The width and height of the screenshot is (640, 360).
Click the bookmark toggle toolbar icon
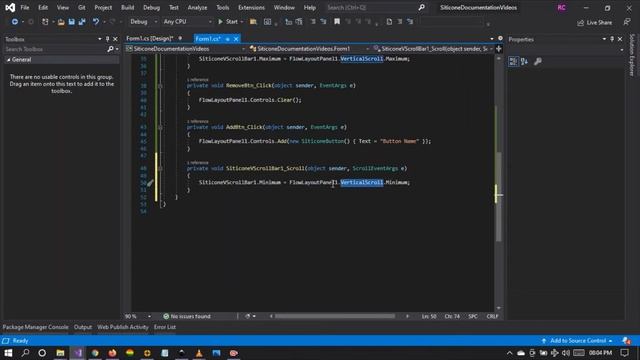tap(337, 22)
